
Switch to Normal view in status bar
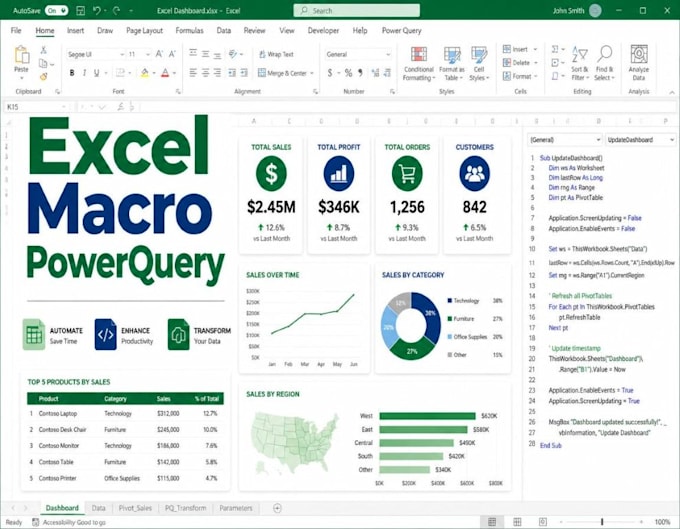tap(492, 522)
